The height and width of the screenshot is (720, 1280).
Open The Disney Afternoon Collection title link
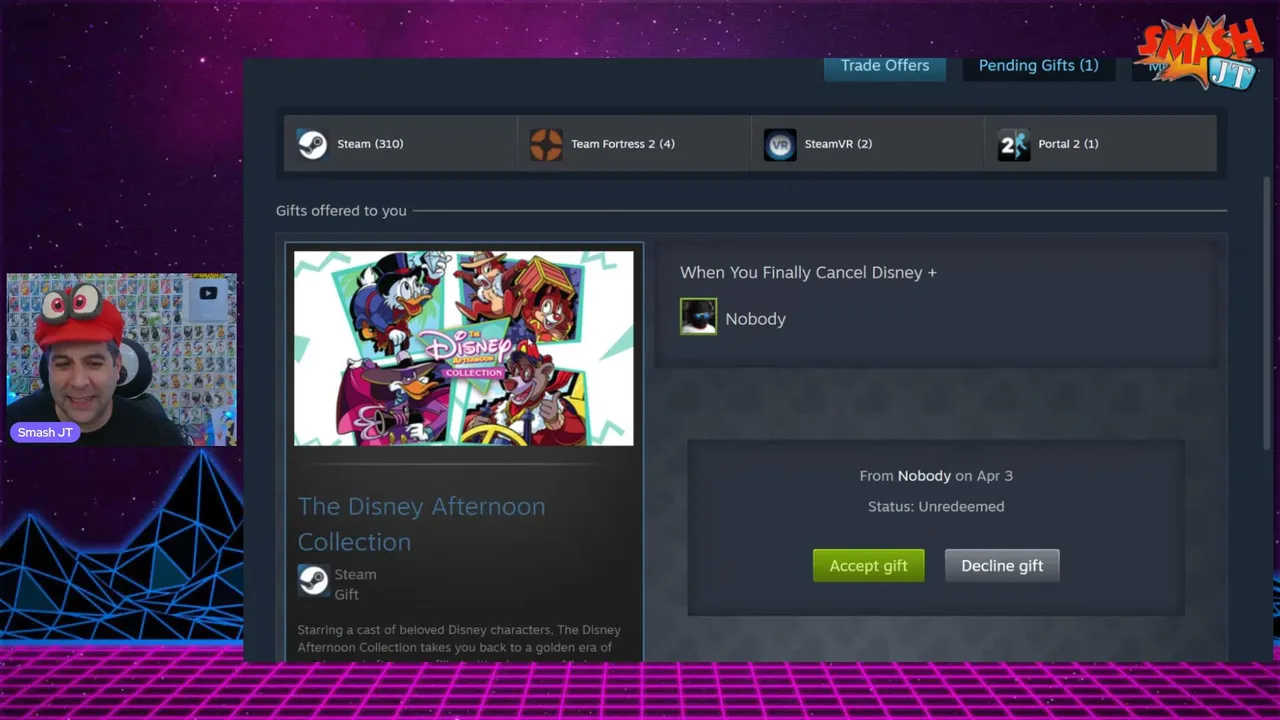421,524
